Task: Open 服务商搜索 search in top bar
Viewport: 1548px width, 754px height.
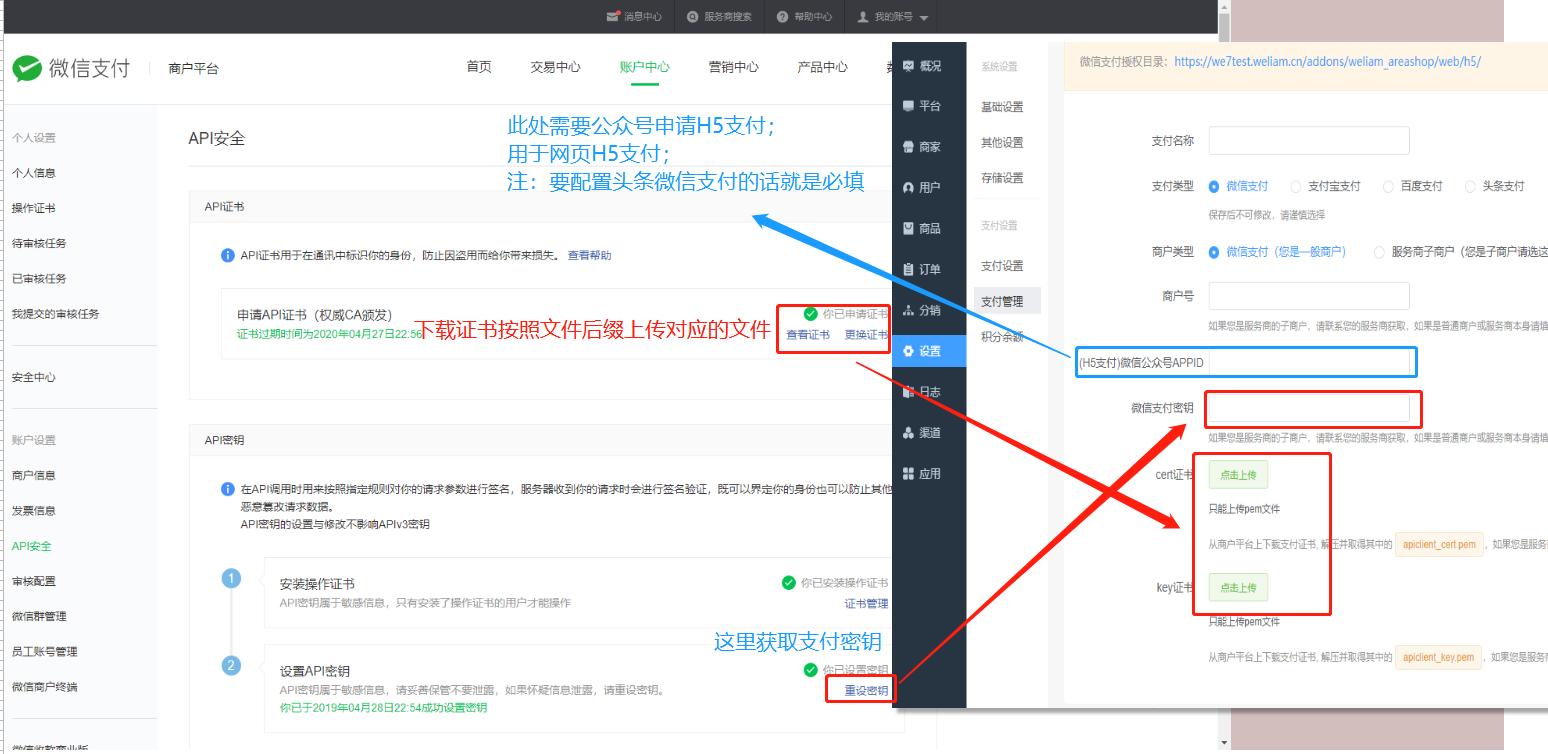Action: click(x=719, y=17)
